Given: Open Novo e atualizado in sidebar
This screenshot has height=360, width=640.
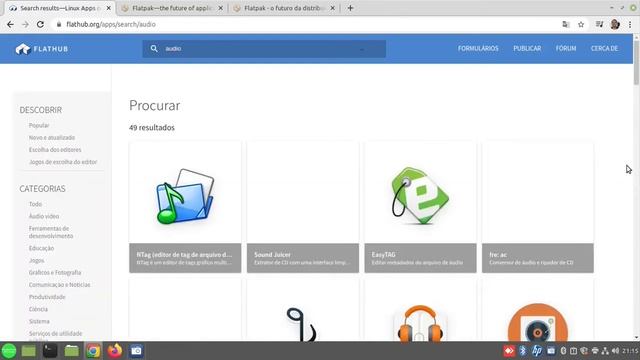Looking at the screenshot, I should tap(52, 138).
